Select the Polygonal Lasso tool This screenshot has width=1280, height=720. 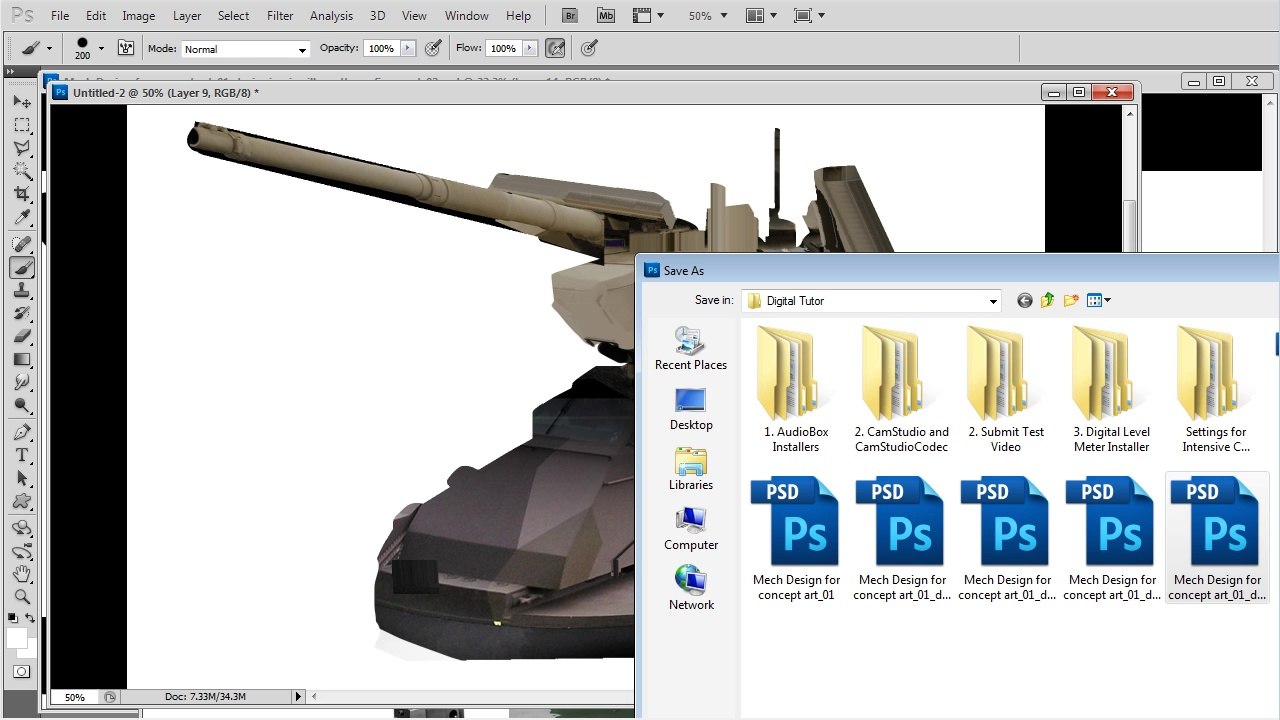click(x=21, y=148)
